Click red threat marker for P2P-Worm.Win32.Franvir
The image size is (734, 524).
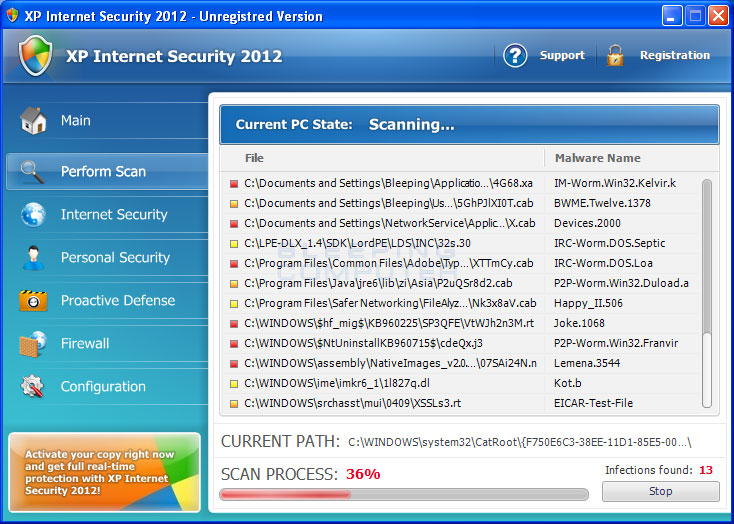click(234, 344)
